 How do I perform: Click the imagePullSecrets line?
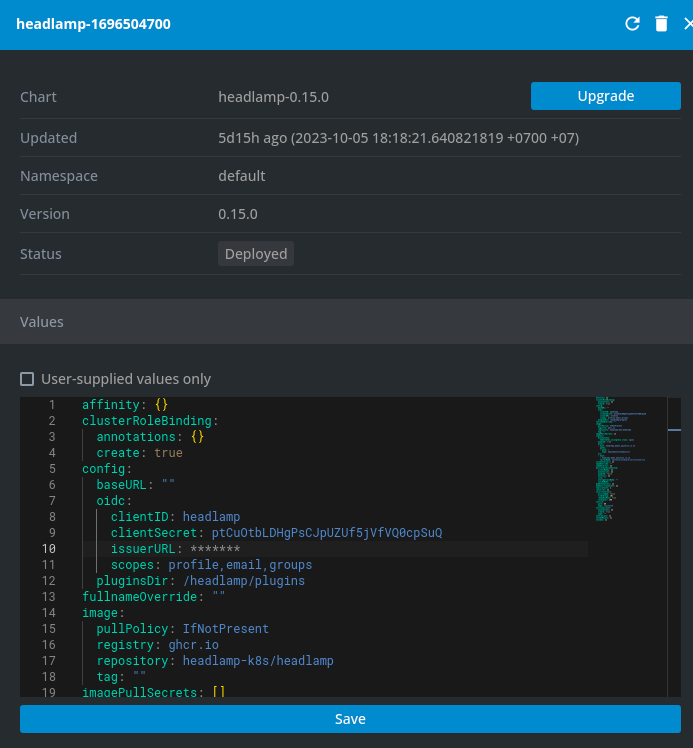[153, 692]
